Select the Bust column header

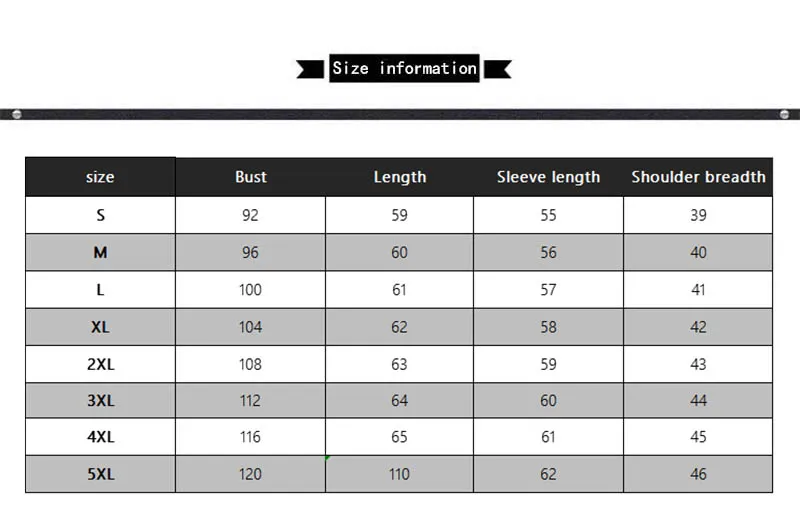(251, 177)
